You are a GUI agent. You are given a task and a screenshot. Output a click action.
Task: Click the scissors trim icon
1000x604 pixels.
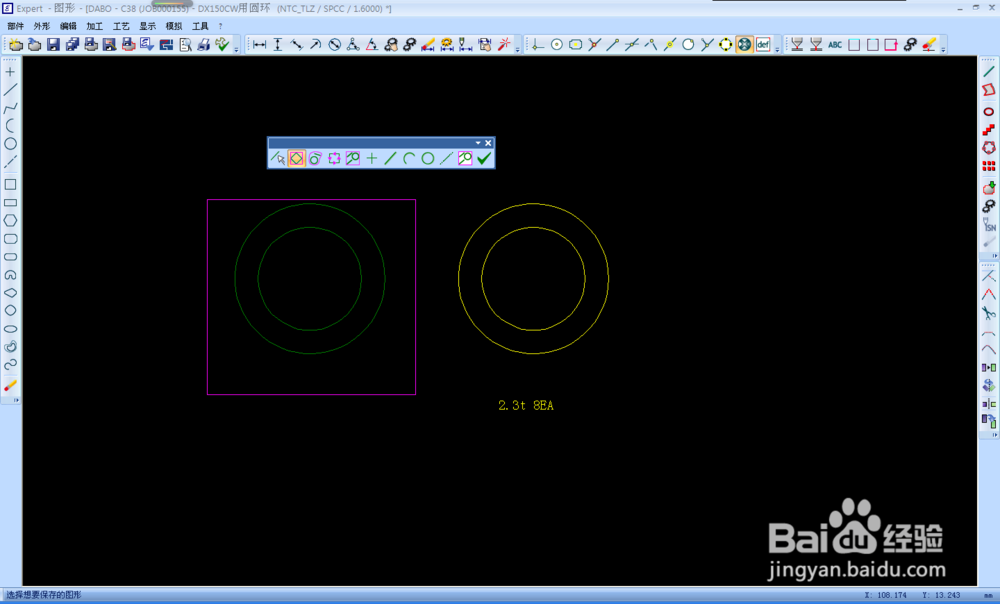pos(989,313)
